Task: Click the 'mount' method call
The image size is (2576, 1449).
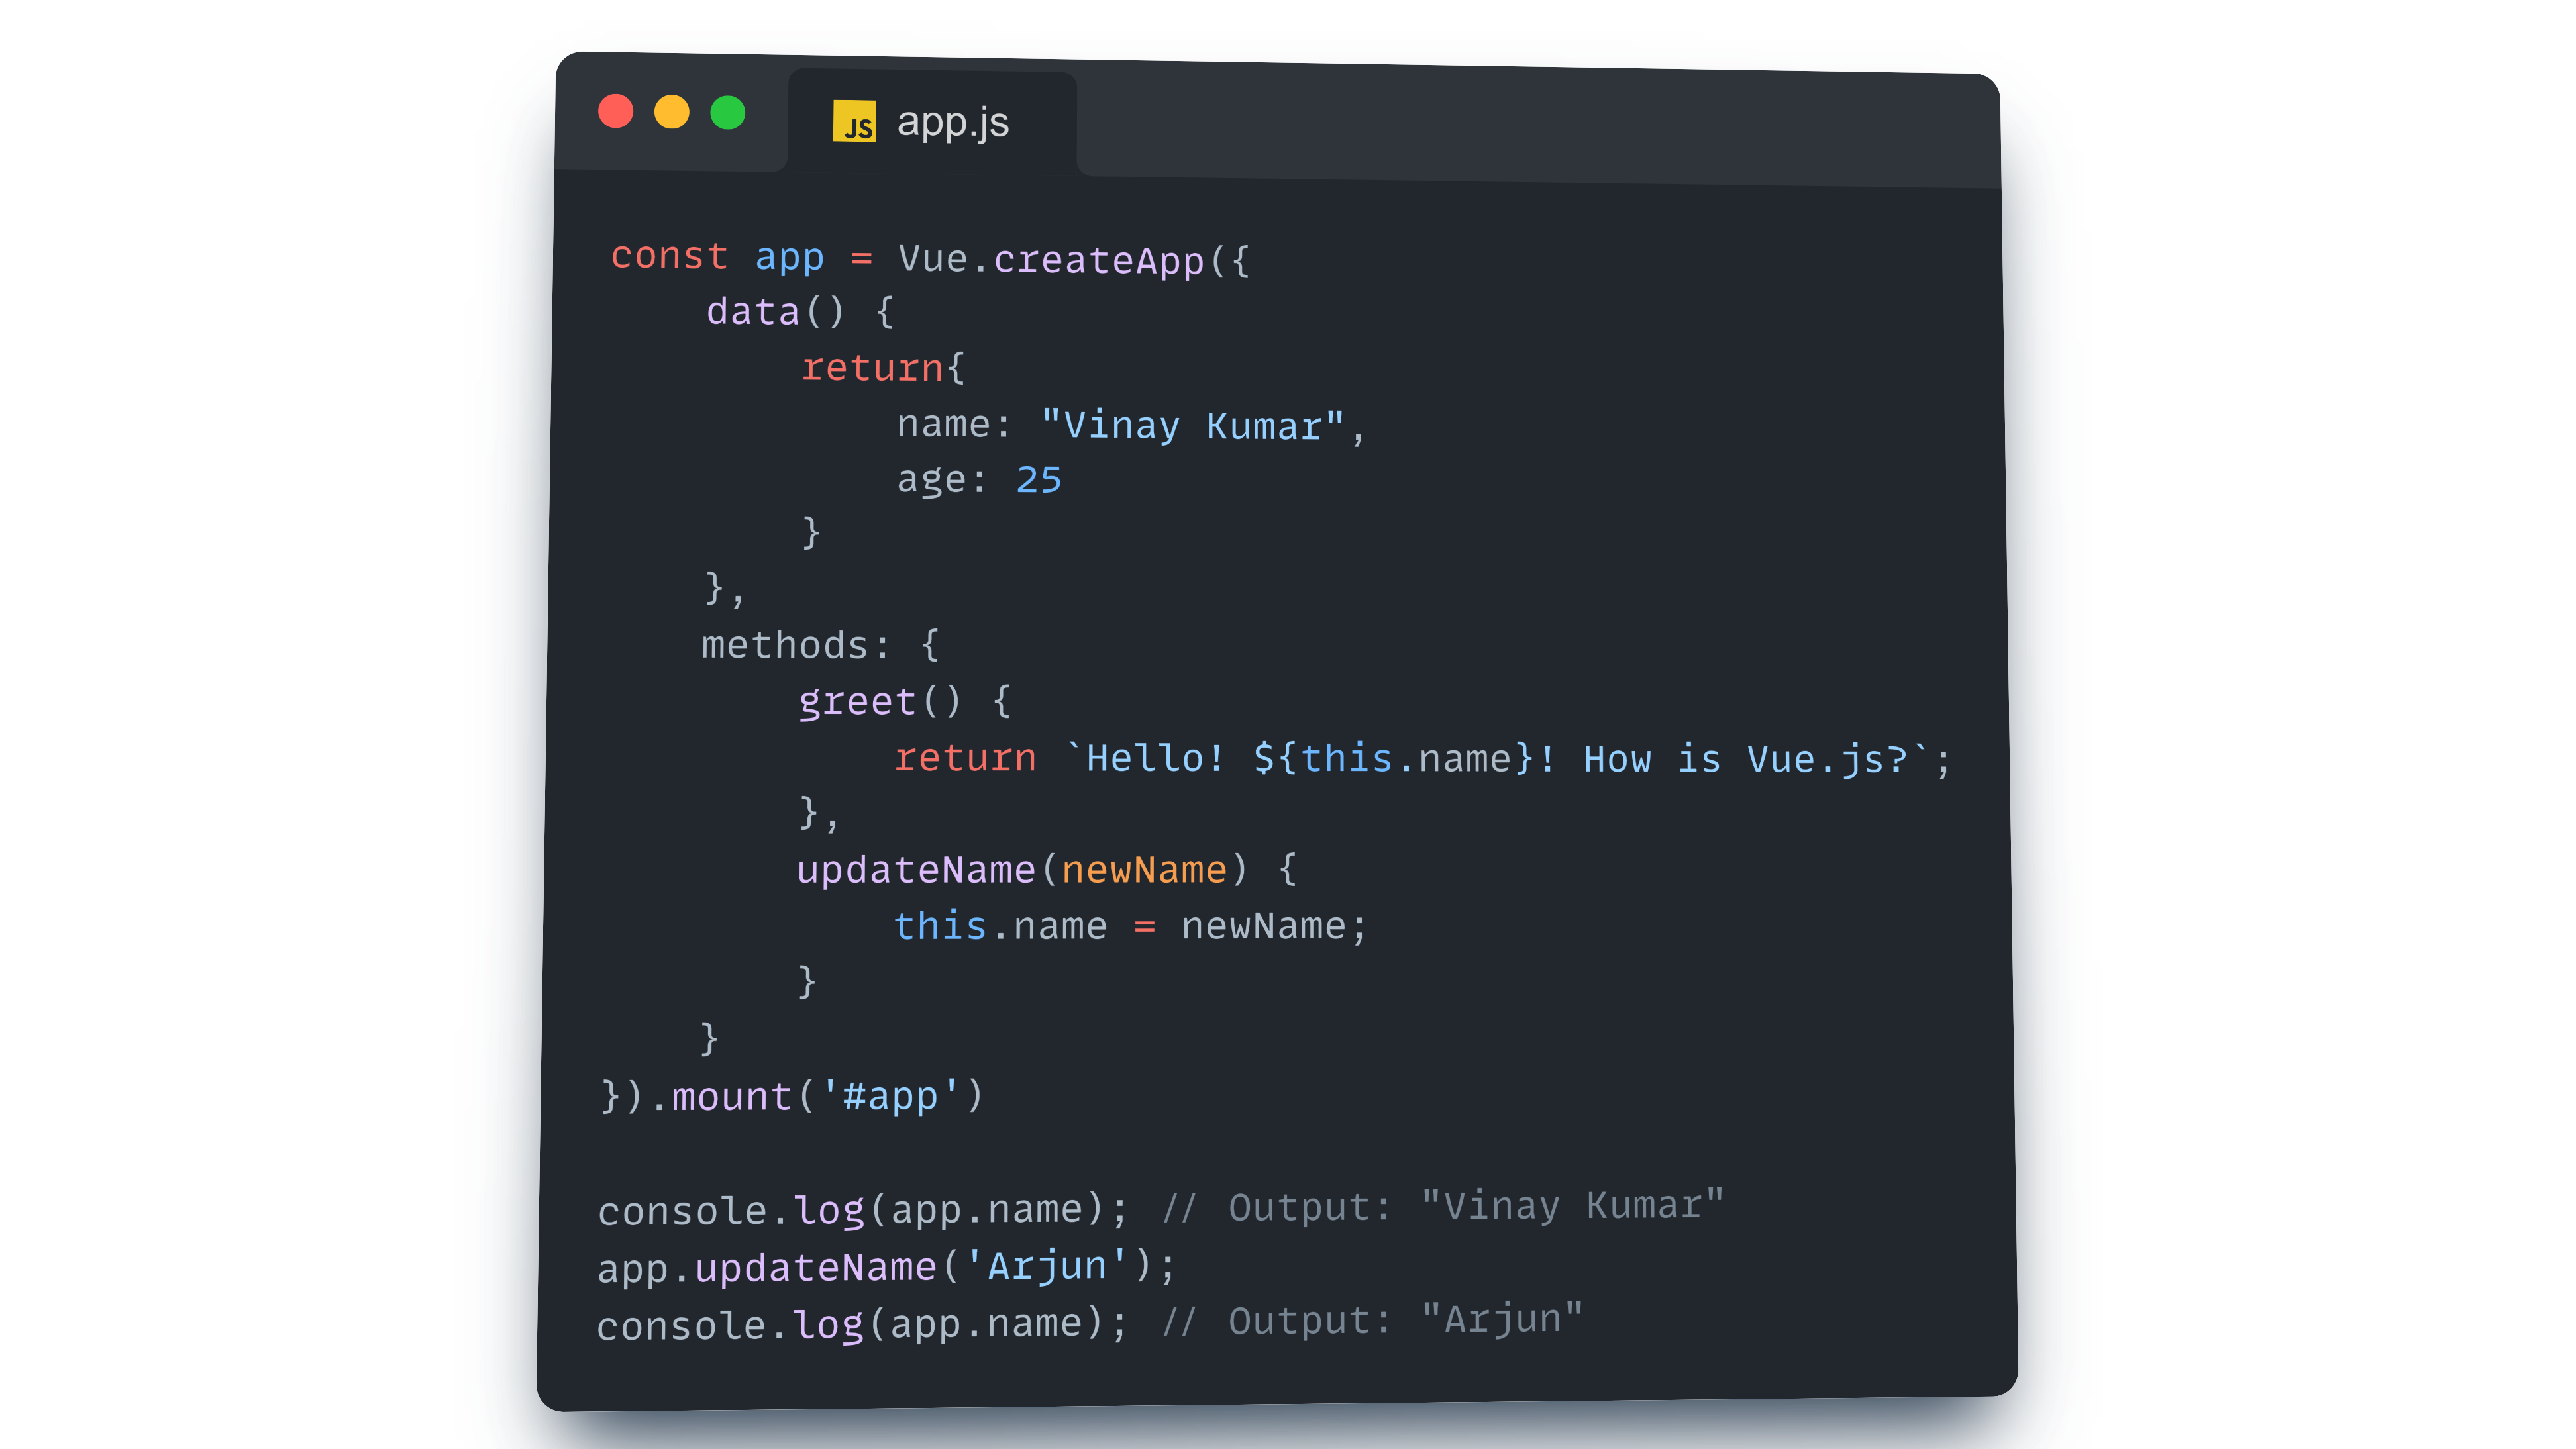Action: [x=732, y=1097]
